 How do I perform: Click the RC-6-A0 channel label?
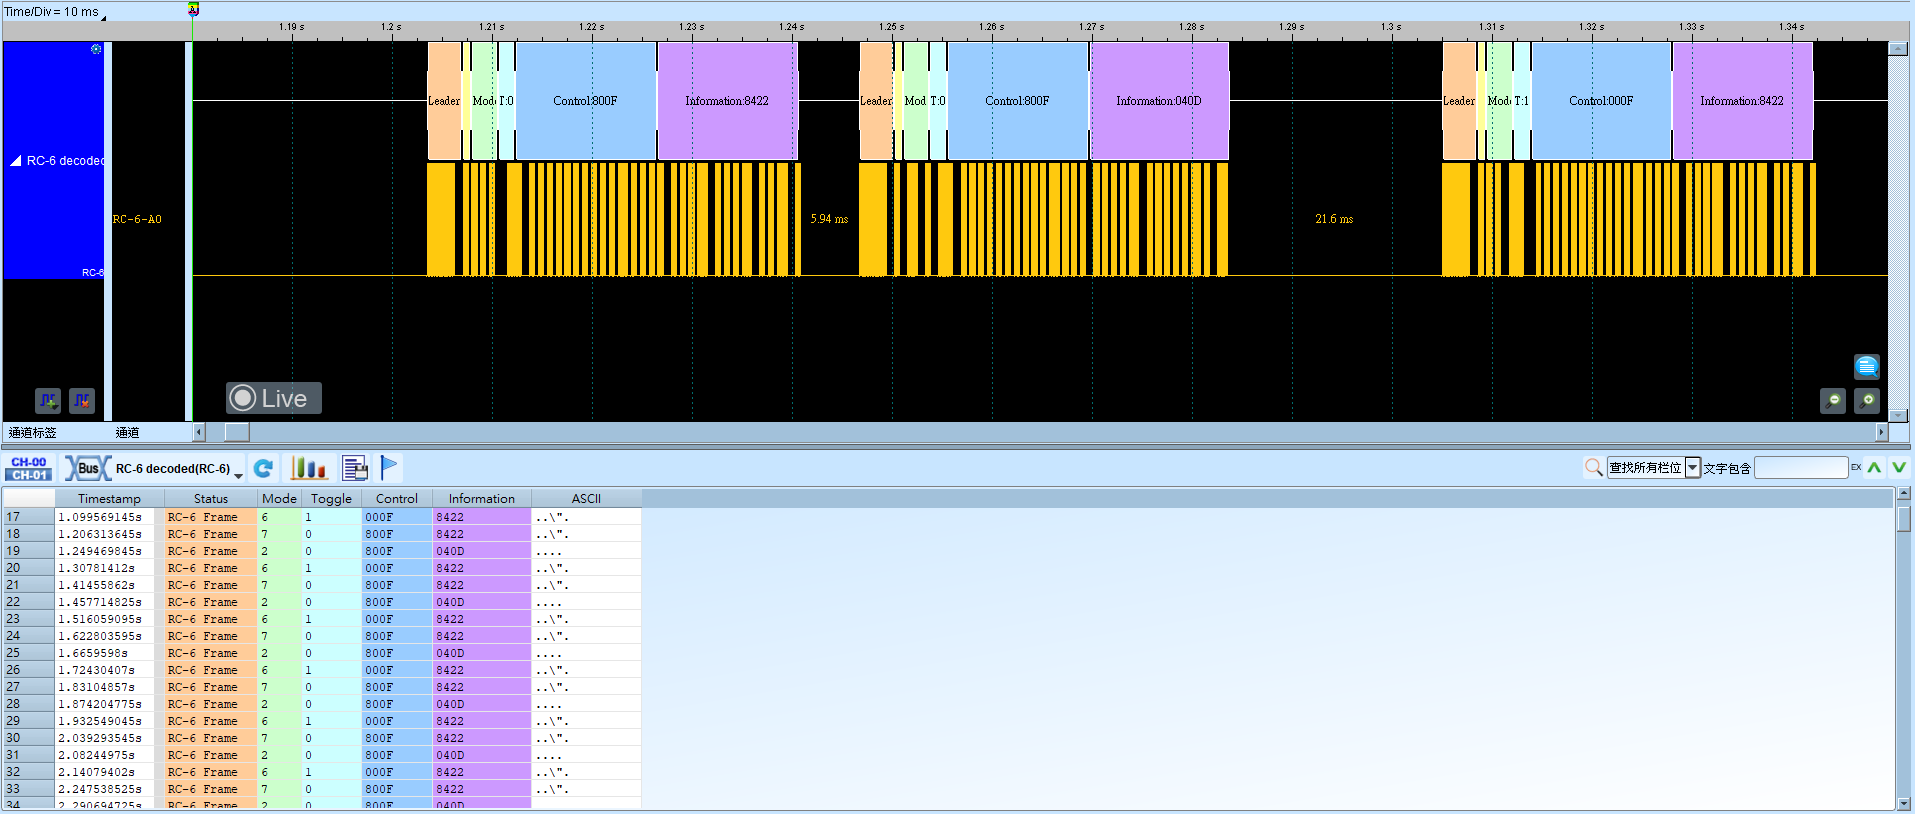pos(137,219)
